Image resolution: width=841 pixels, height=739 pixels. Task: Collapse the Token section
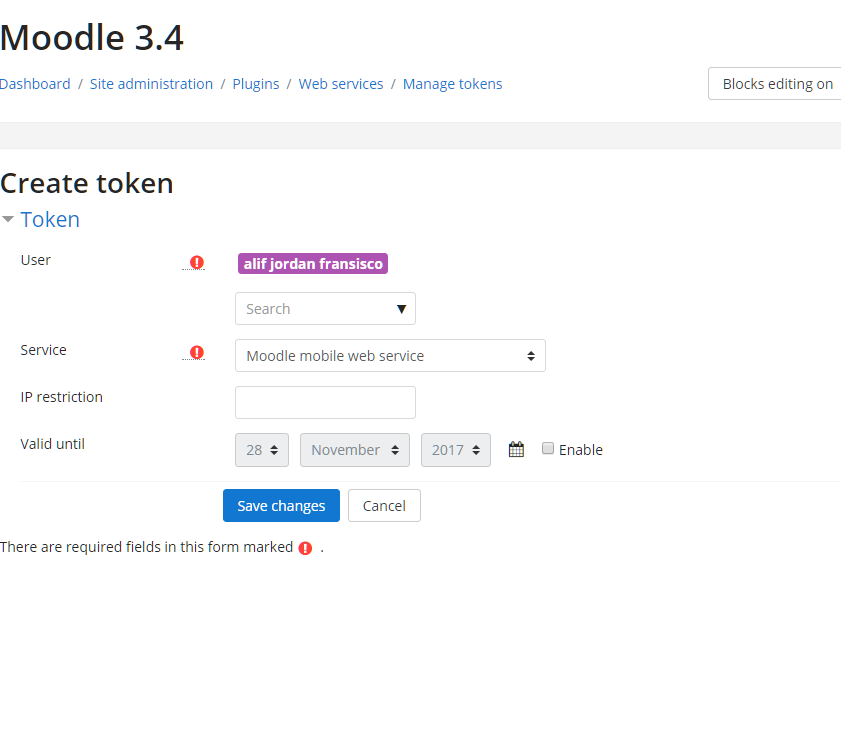click(x=8, y=219)
